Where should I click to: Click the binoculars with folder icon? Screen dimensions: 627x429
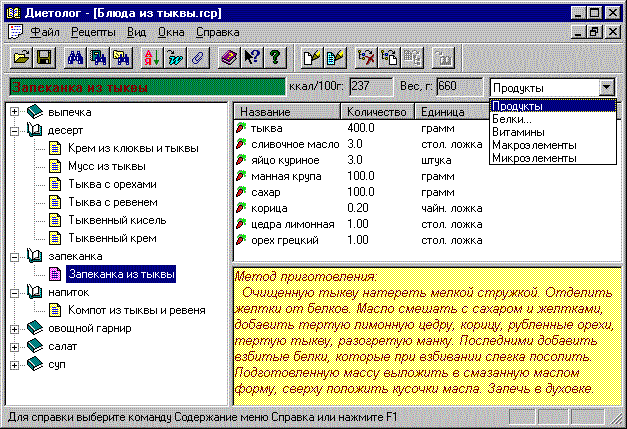click(x=121, y=58)
